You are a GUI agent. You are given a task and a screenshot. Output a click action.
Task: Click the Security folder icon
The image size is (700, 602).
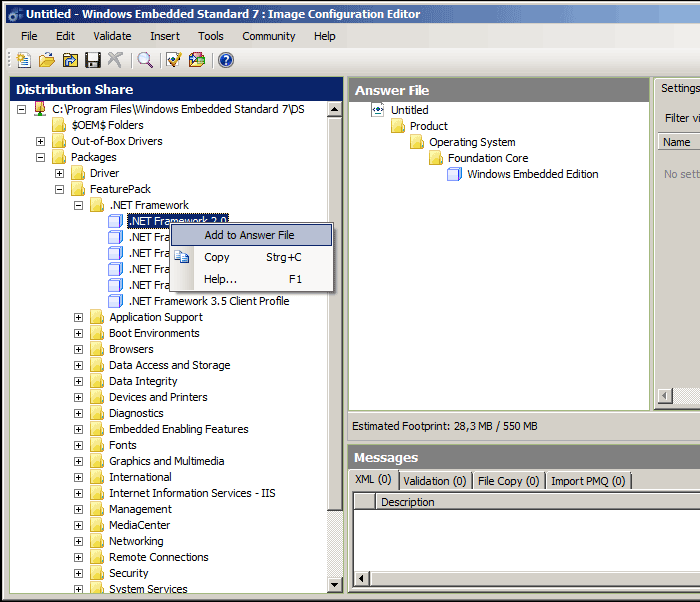coord(97,573)
